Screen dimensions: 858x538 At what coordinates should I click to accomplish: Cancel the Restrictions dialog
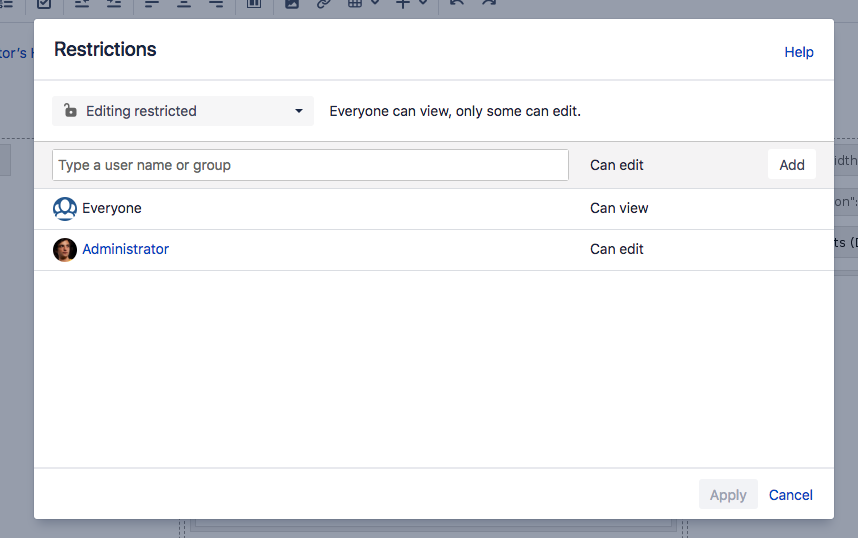pyautogui.click(x=790, y=495)
